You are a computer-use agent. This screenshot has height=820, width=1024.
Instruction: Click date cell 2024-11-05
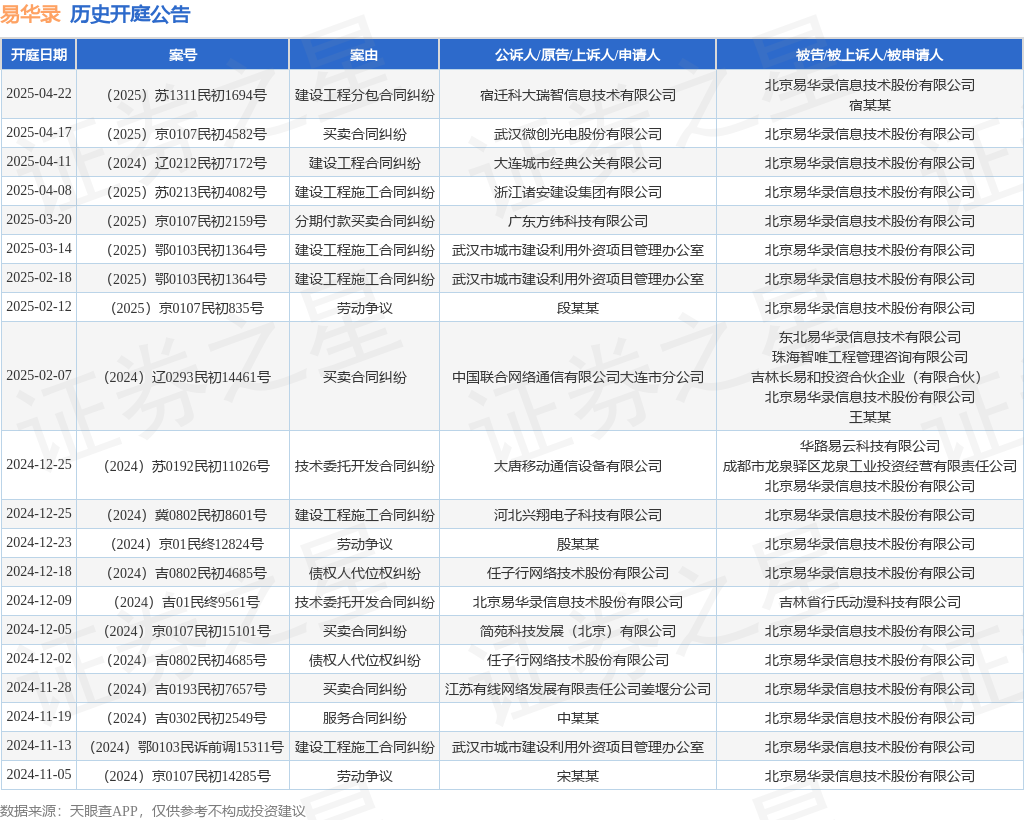point(39,774)
